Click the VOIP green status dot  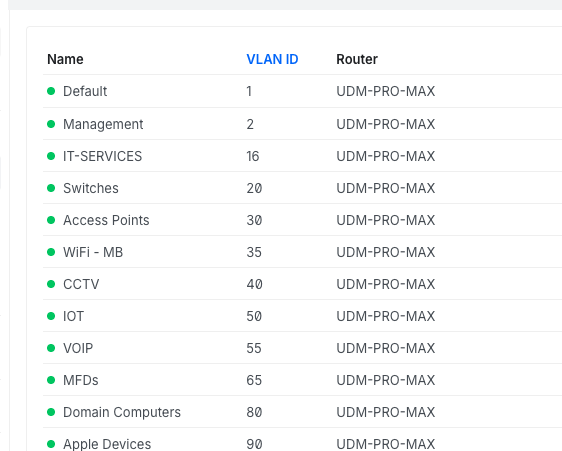[51, 348]
